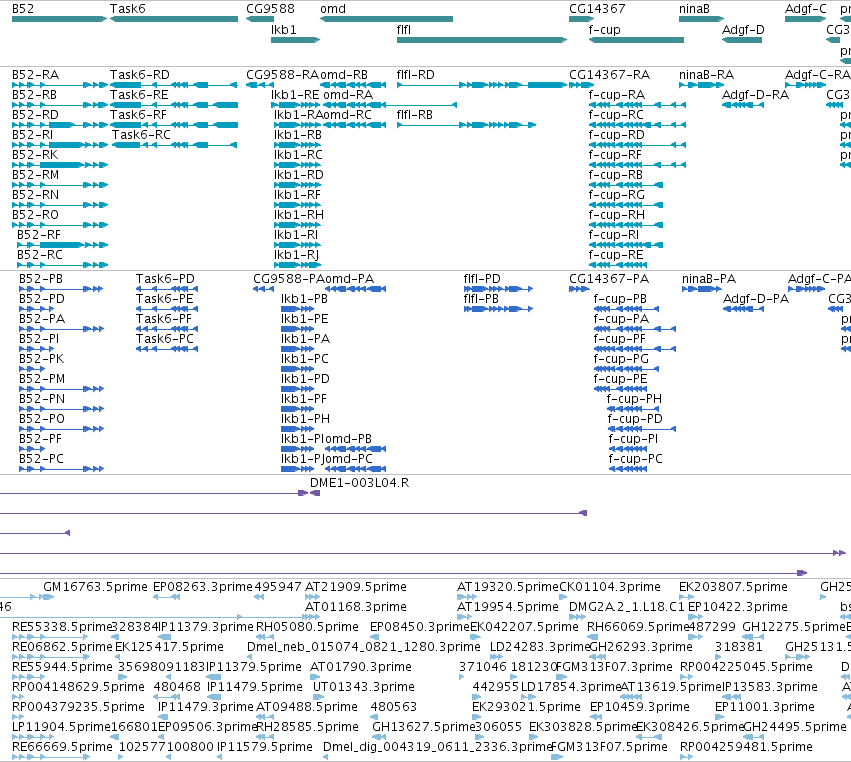851x762 pixels.
Task: Click protein B52-PB
Action: coord(41,278)
